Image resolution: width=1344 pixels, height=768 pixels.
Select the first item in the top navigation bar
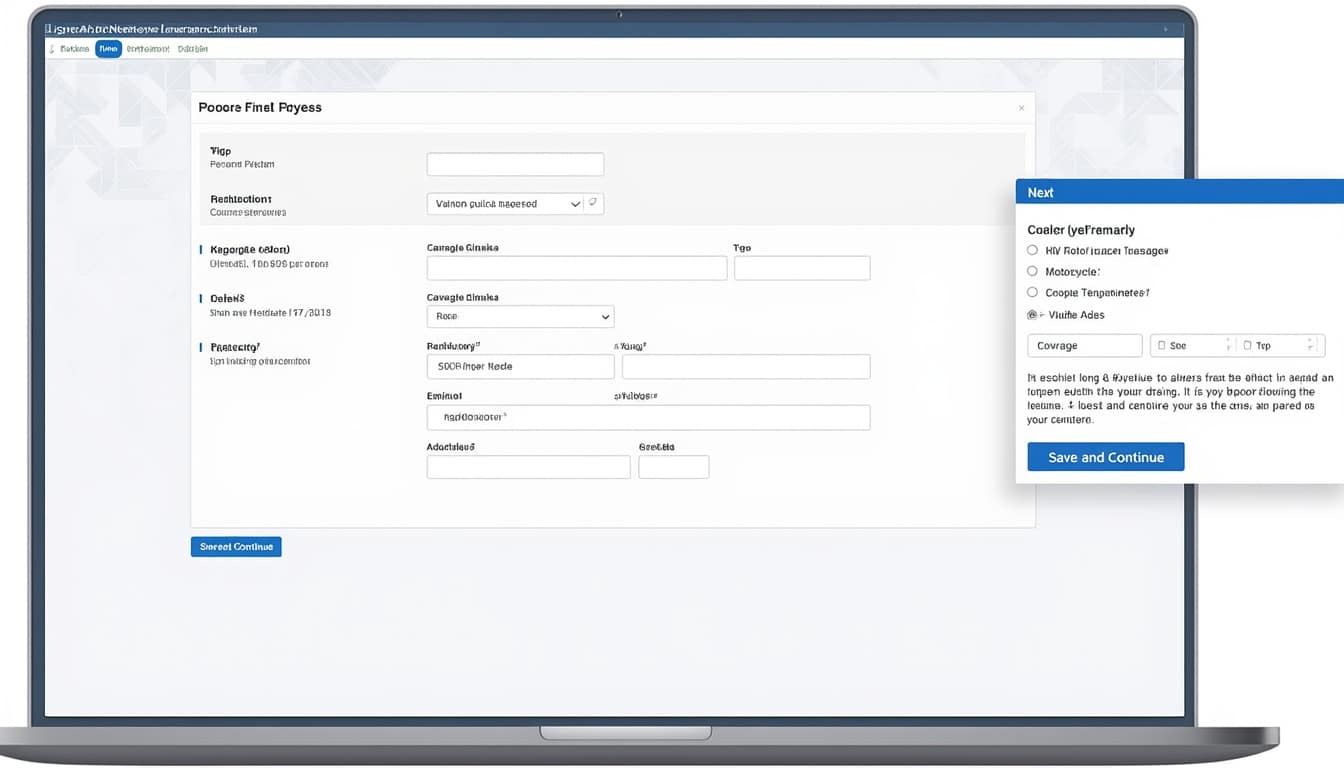coord(74,48)
